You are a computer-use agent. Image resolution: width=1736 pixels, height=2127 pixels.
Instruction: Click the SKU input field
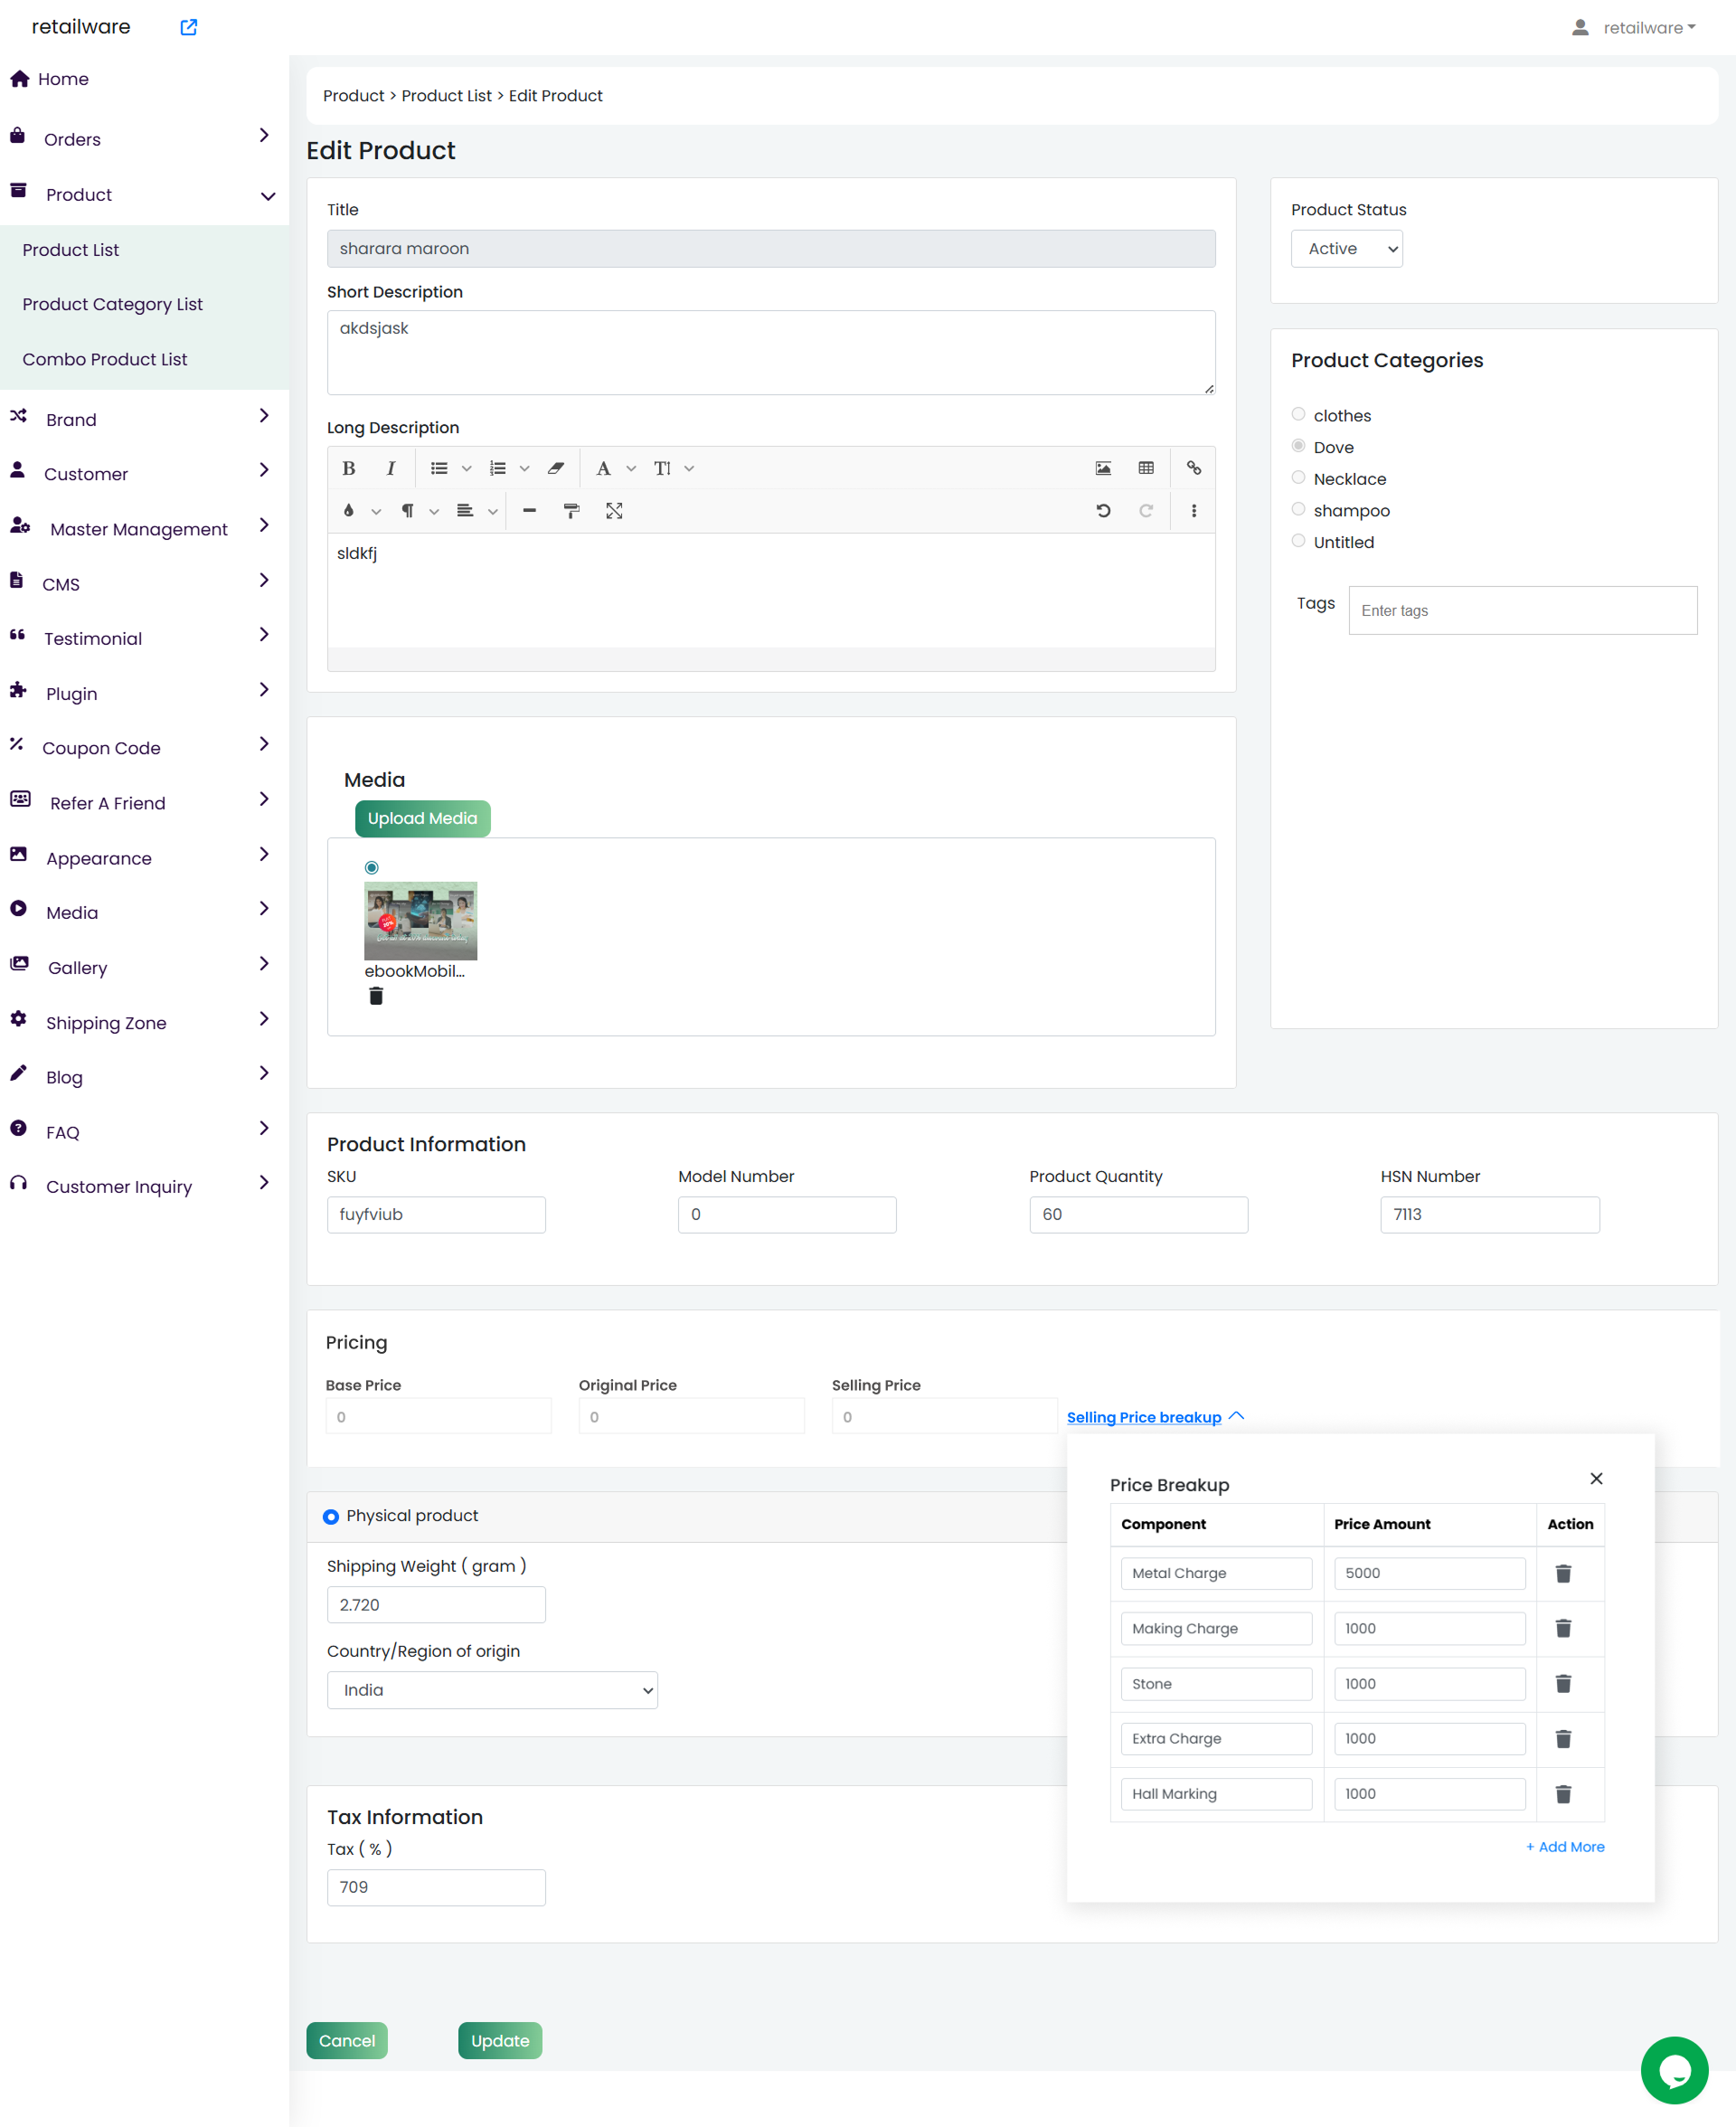pos(436,1214)
